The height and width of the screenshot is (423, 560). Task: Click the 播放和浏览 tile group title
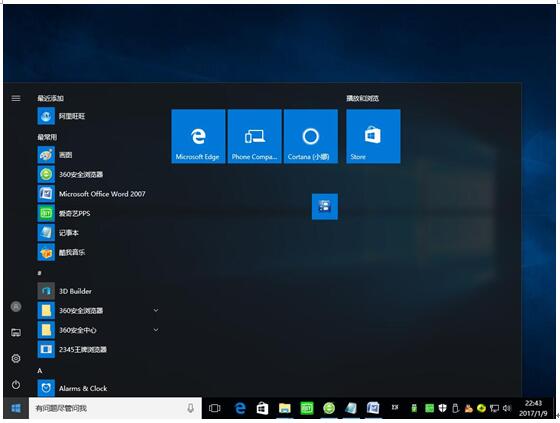coord(362,98)
